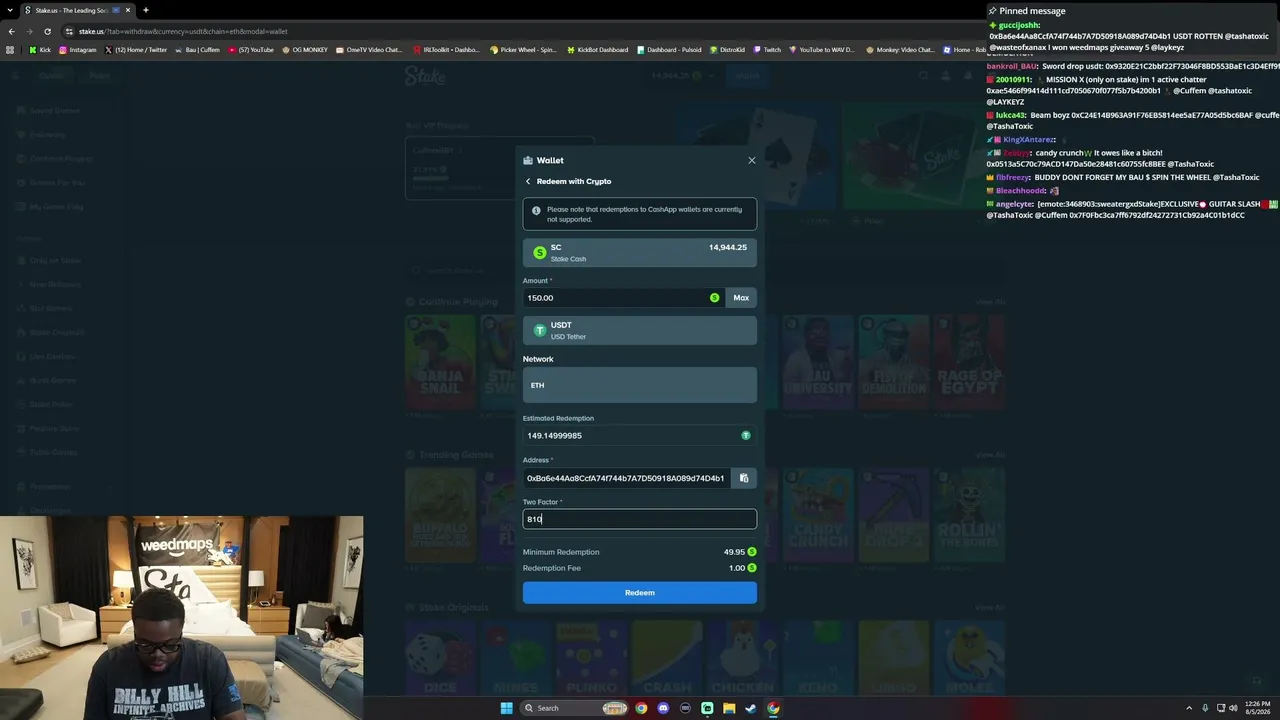Viewport: 1280px width, 720px height.
Task: Click the Windows taskbar Search box
Action: (x=575, y=708)
